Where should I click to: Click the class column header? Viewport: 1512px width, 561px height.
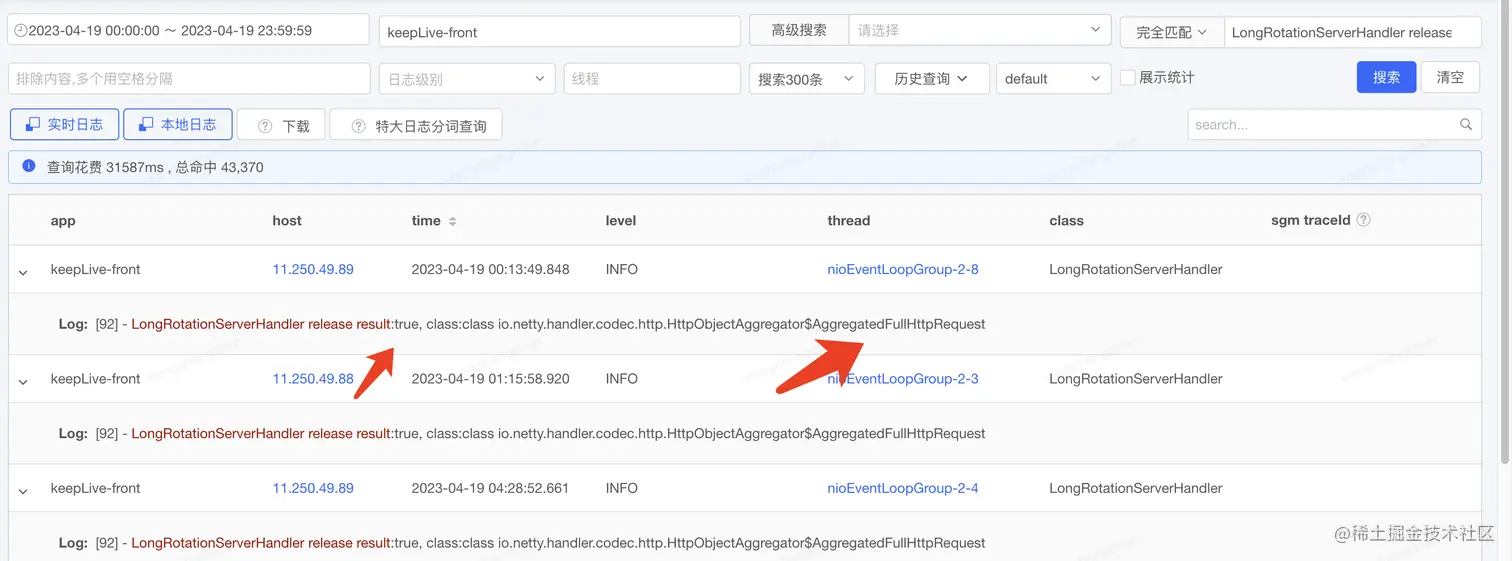pos(1066,221)
